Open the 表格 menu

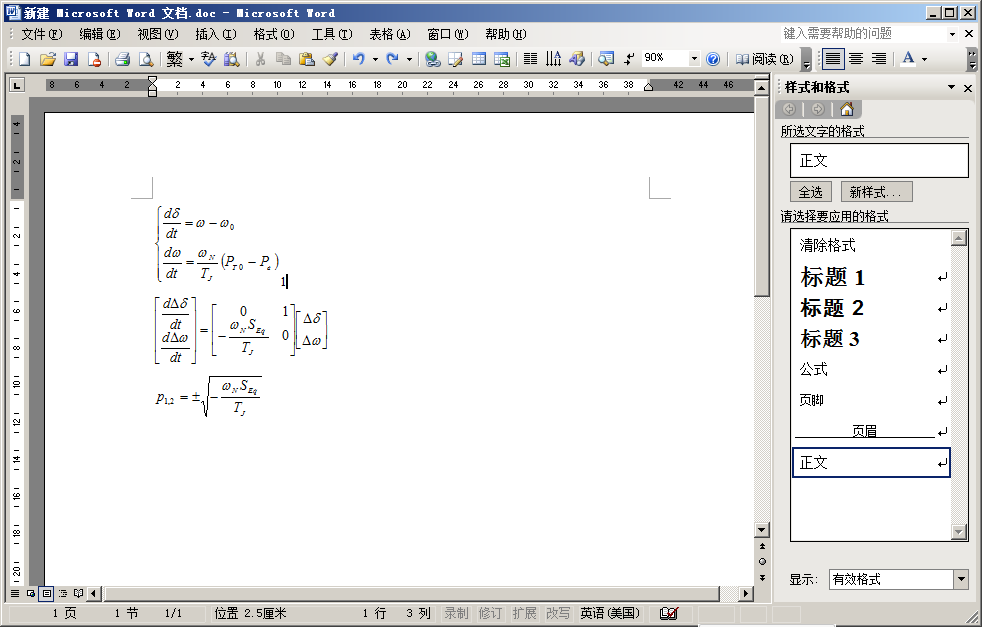[x=390, y=34]
